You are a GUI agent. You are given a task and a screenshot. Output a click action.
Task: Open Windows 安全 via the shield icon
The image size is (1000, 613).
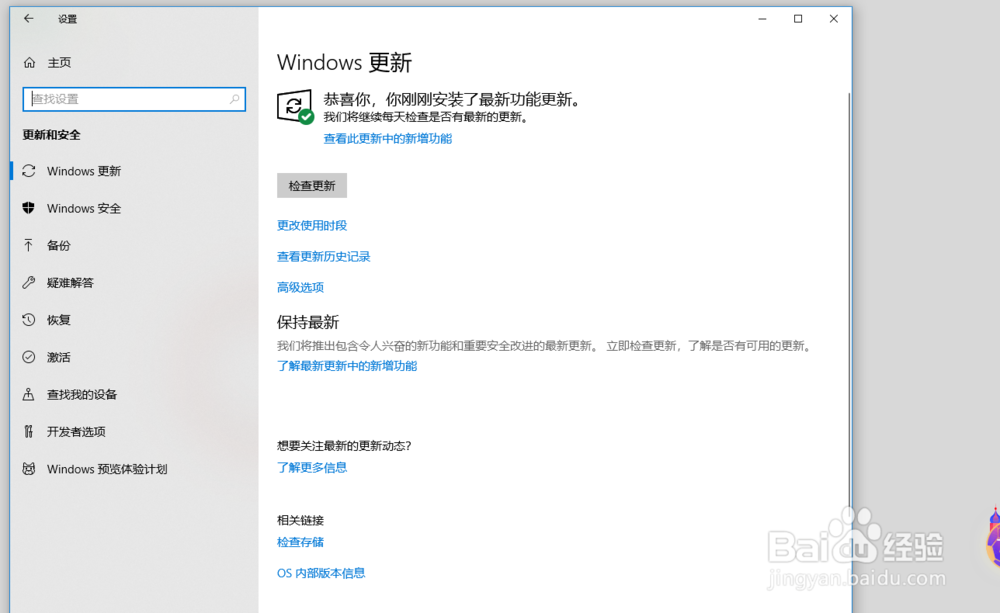[x=28, y=208]
